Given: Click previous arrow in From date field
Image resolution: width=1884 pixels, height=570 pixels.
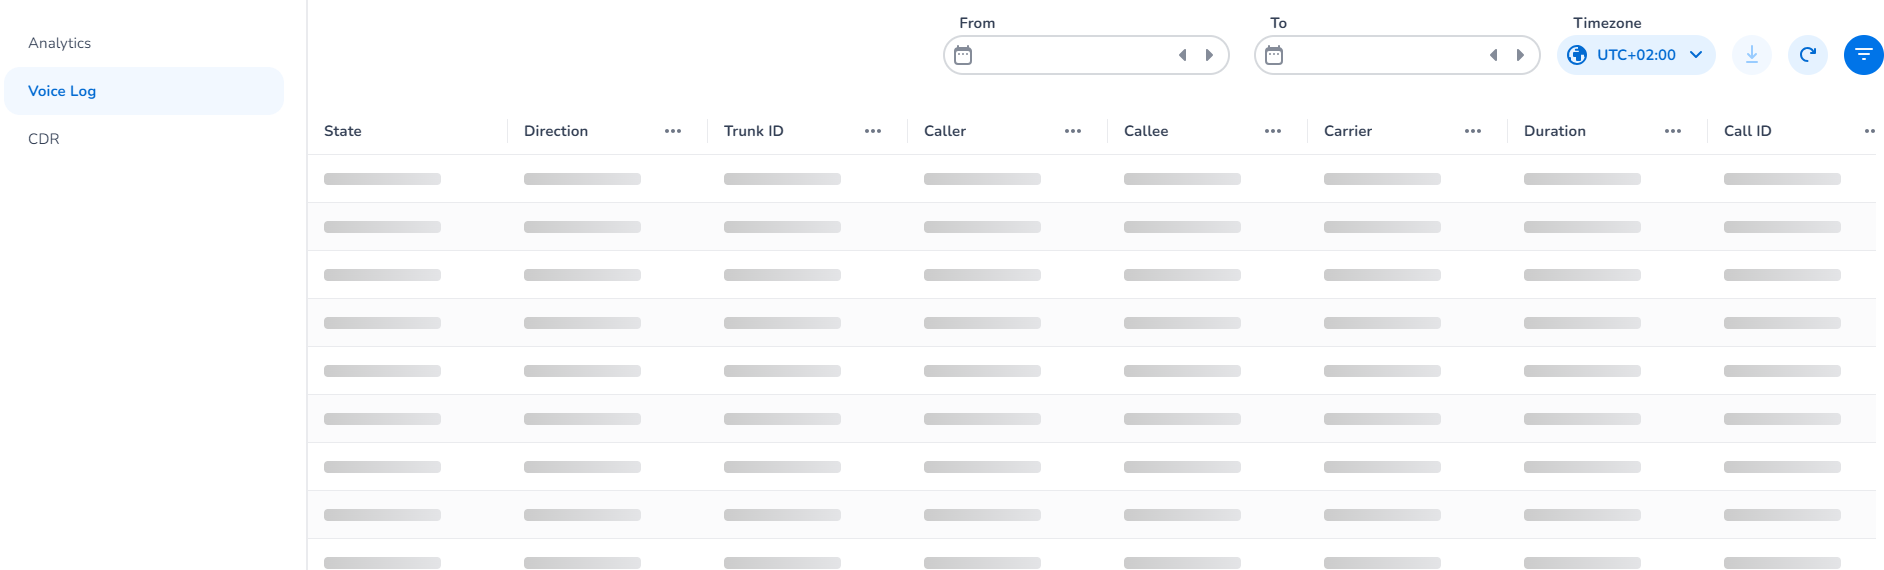Looking at the screenshot, I should 1183,55.
